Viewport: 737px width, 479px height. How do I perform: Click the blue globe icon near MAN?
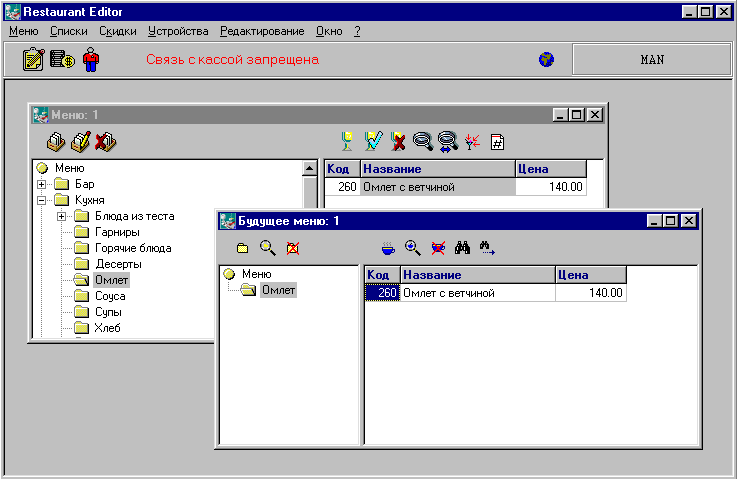(x=546, y=60)
